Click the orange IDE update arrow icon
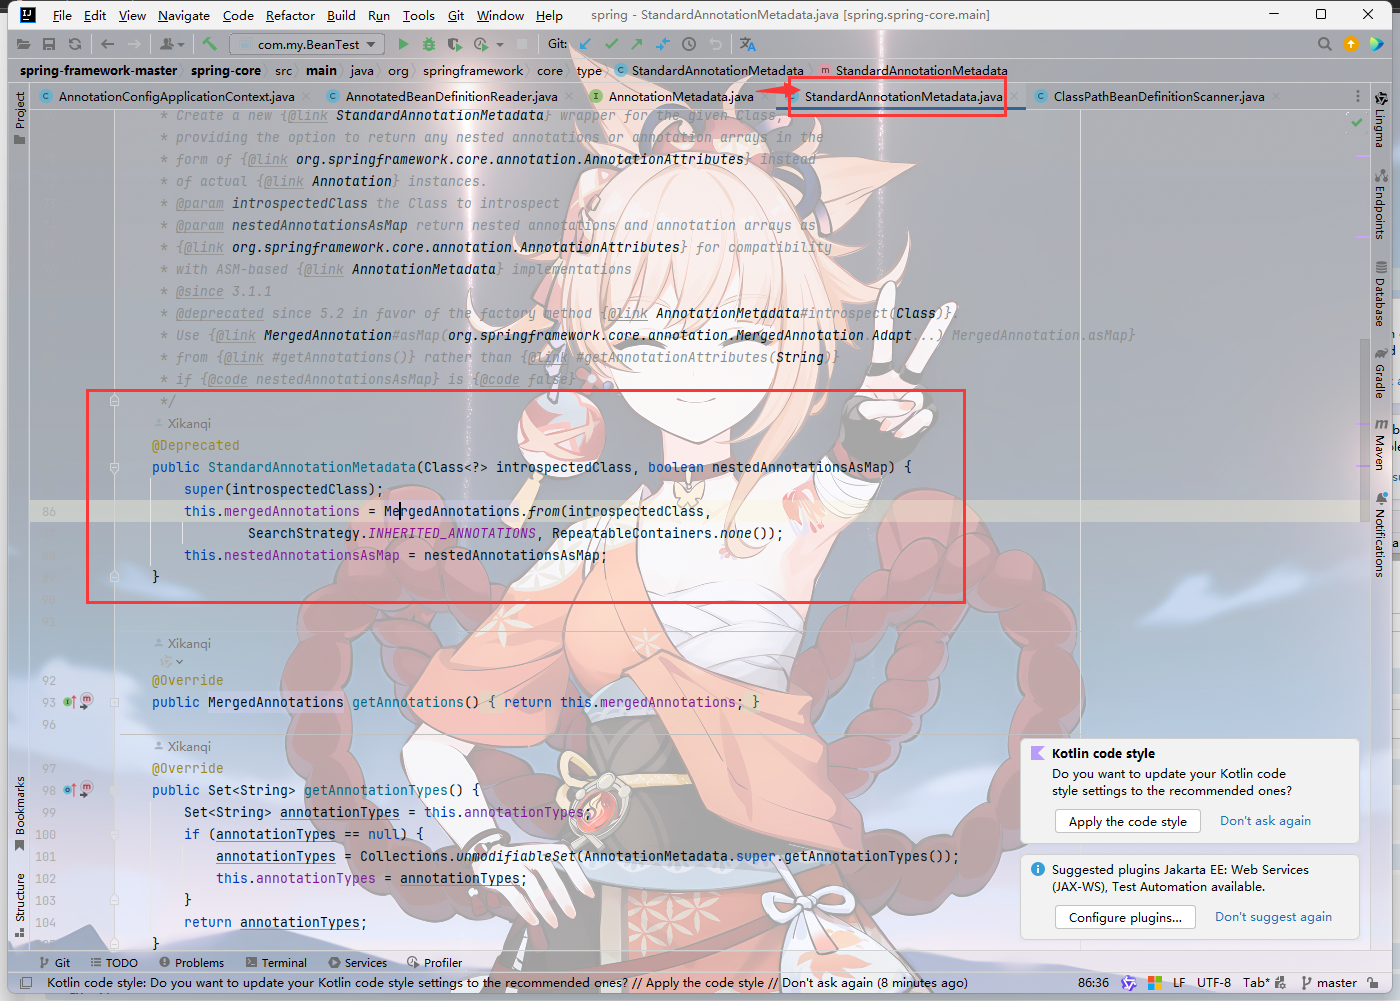The height and width of the screenshot is (1001, 1400). [x=1351, y=44]
